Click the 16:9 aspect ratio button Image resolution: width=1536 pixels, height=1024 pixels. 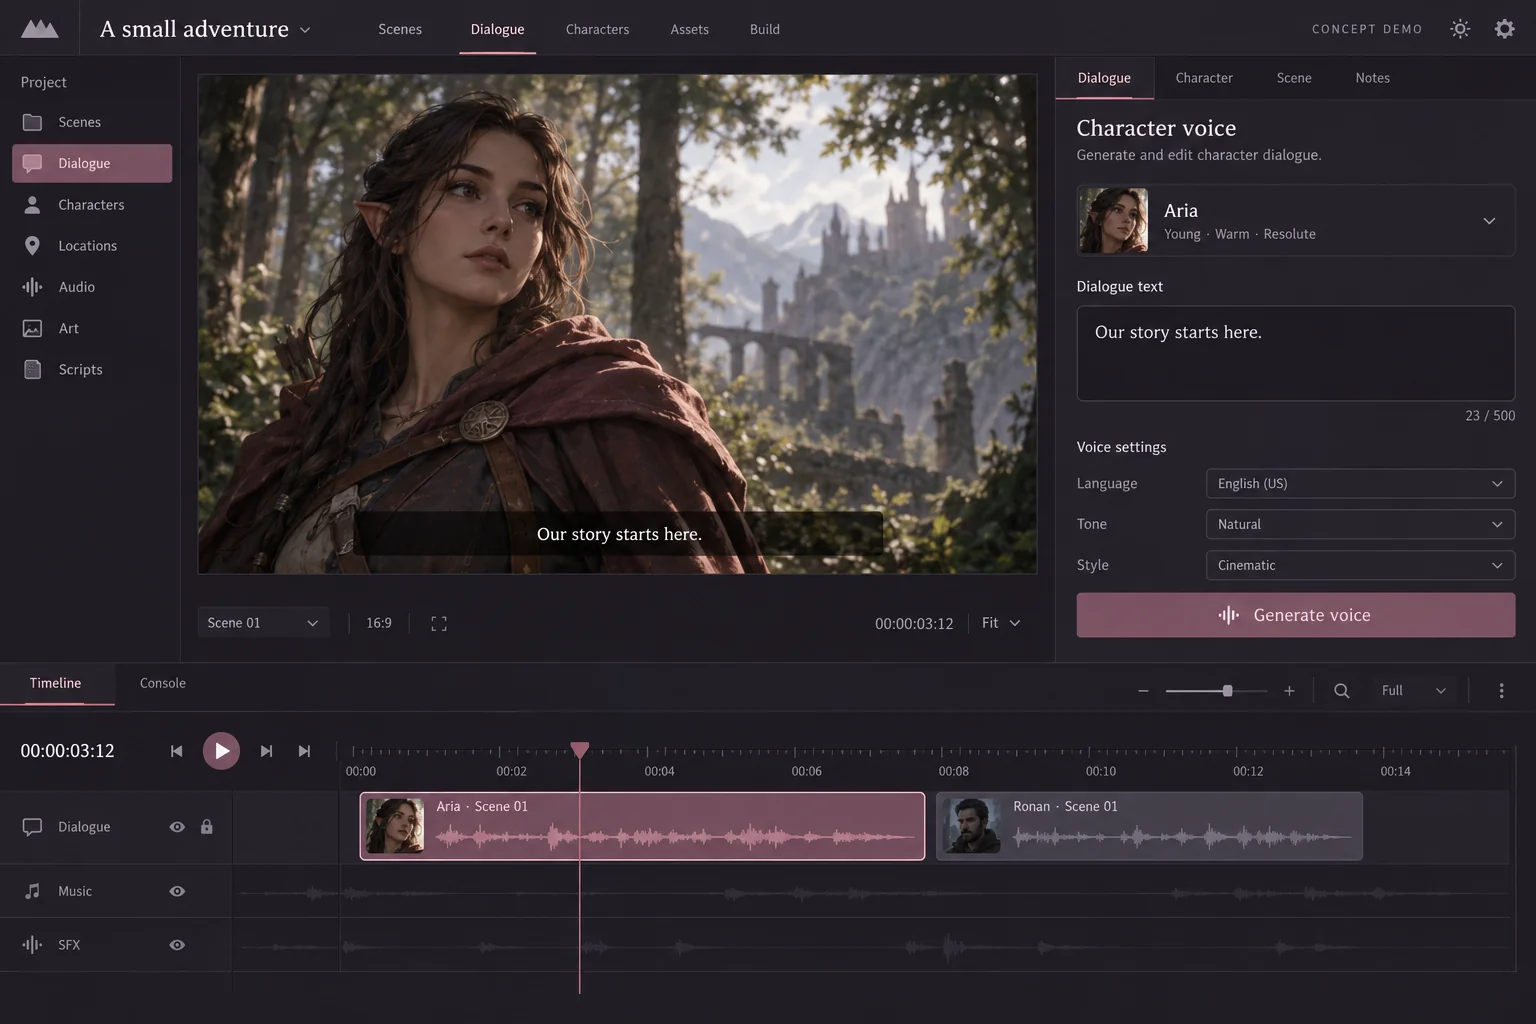point(379,623)
